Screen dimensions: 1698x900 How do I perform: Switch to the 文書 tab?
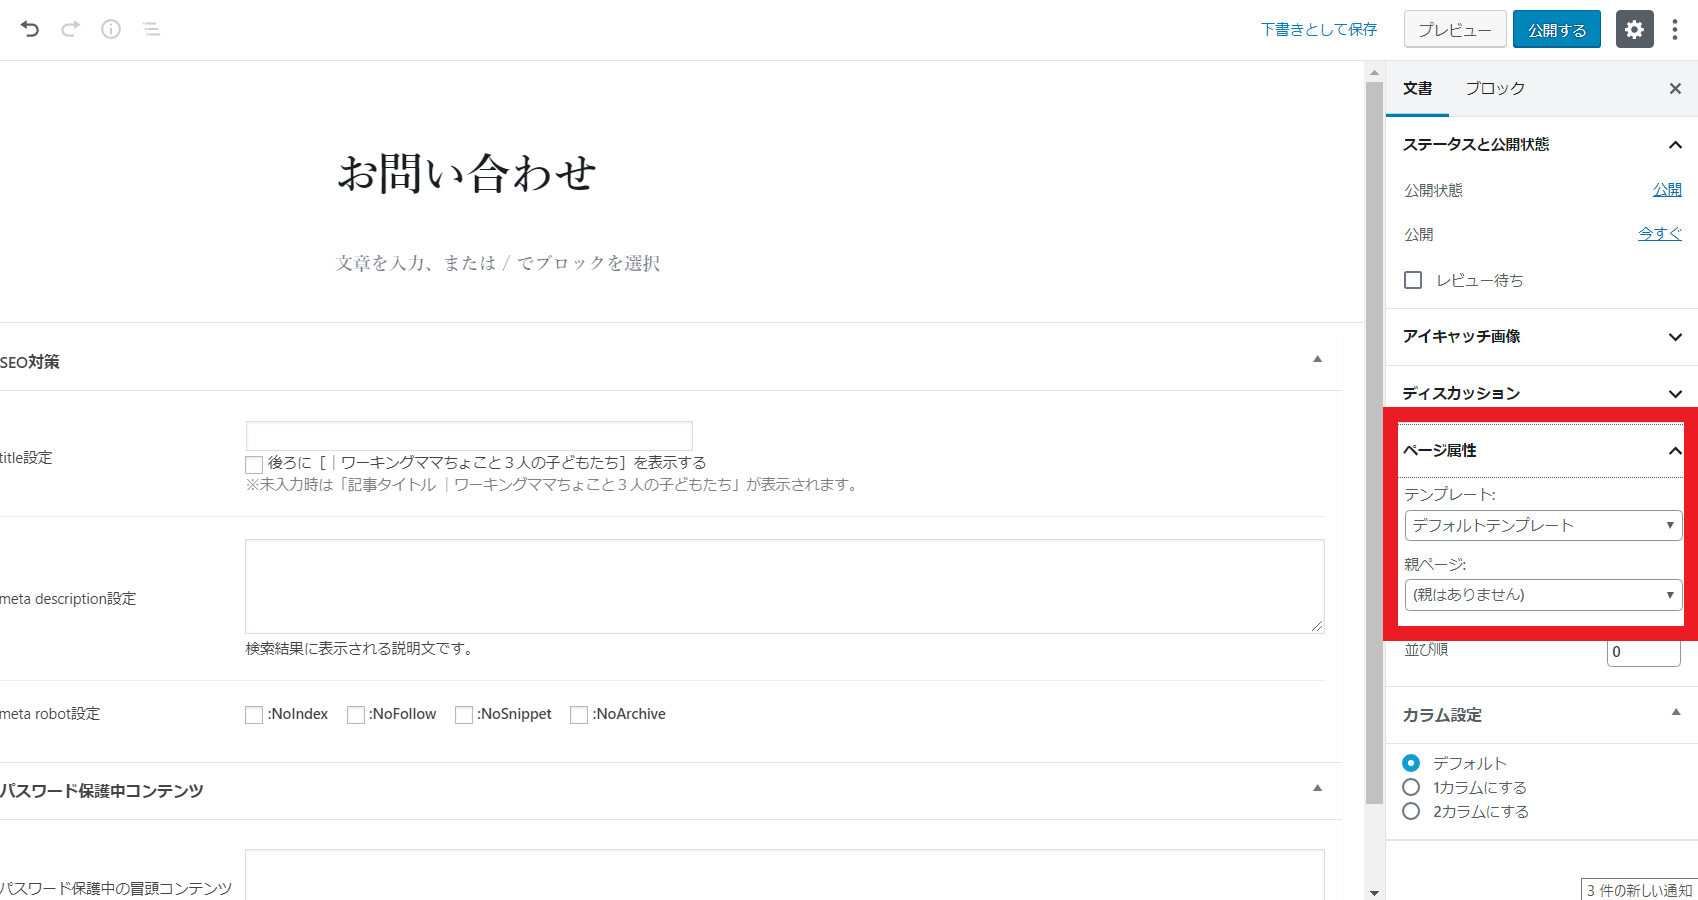coord(1417,89)
